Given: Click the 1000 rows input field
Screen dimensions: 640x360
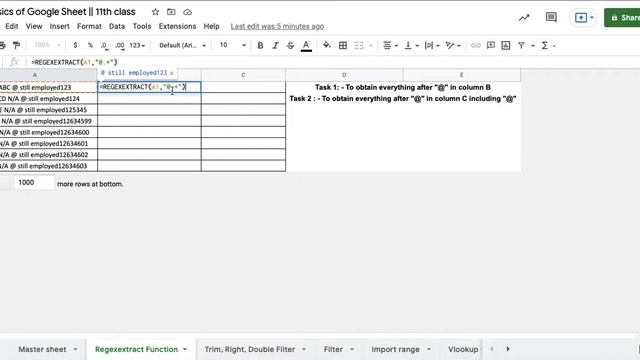Looking at the screenshot, I should [x=34, y=182].
